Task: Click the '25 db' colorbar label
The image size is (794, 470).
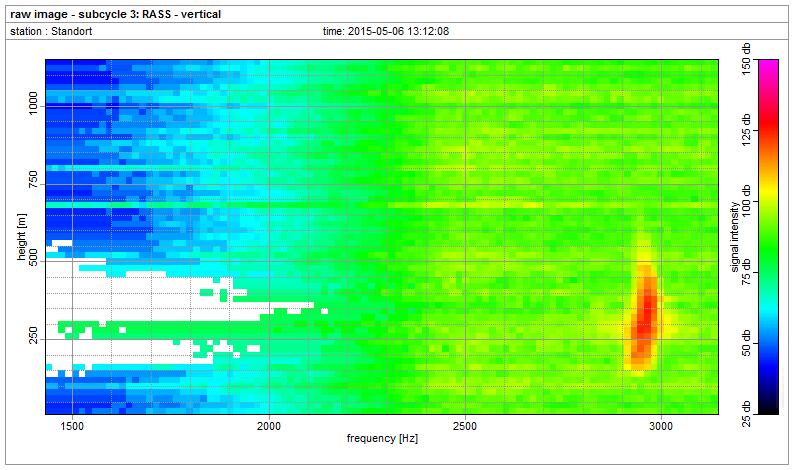Action: 747,400
